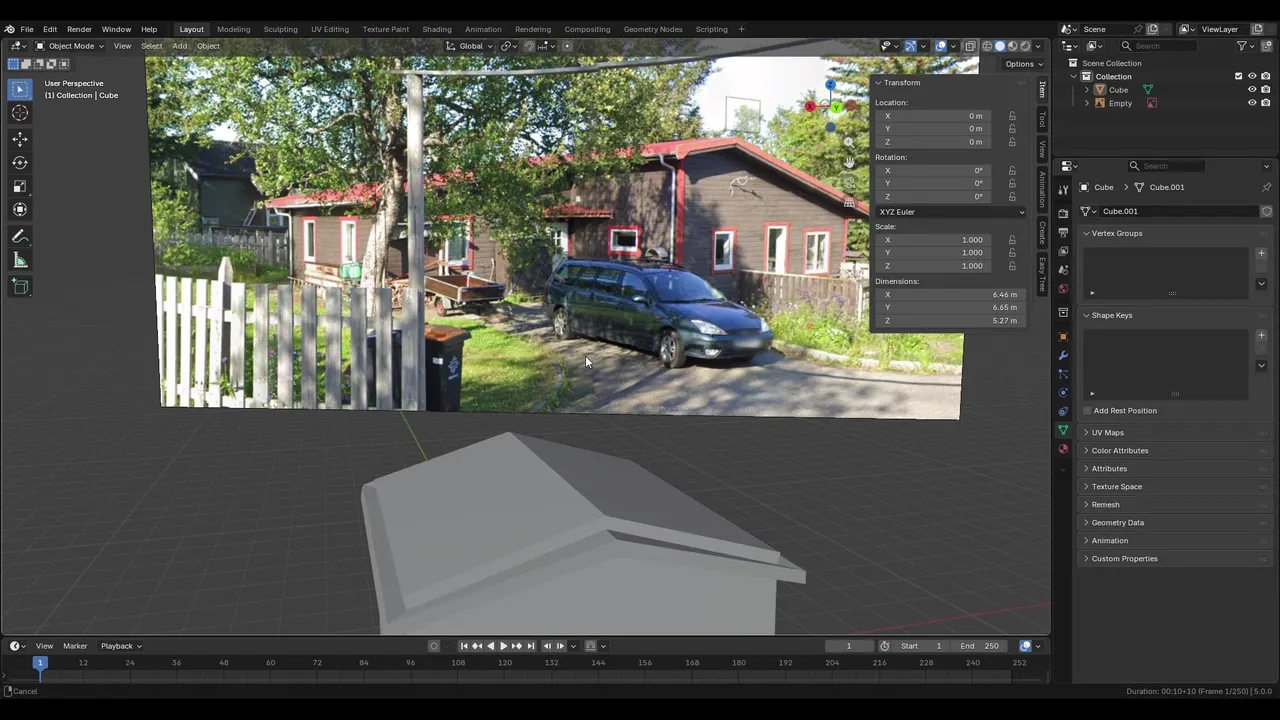Open Tool properties tab icon
This screenshot has height=720, width=1280.
pos(1063,189)
